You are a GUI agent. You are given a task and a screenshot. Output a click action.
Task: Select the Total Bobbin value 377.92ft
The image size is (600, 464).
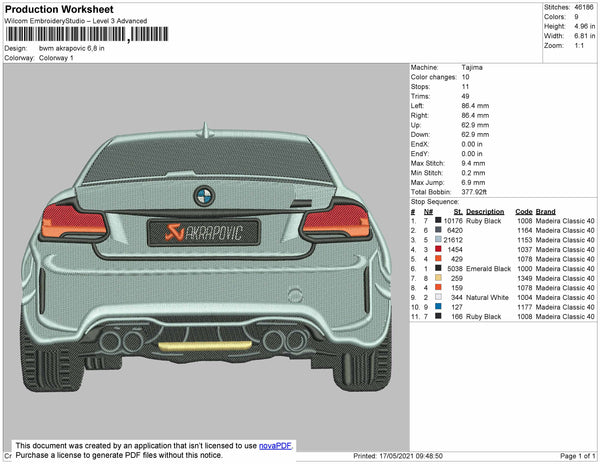(474, 192)
